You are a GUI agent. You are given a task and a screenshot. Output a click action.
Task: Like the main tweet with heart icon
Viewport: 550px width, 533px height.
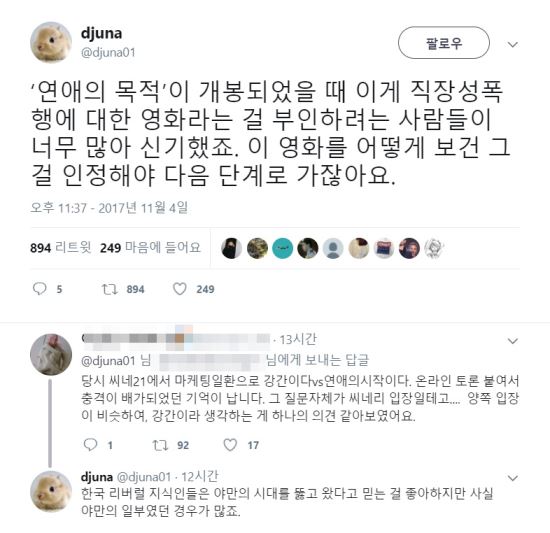[x=180, y=289]
